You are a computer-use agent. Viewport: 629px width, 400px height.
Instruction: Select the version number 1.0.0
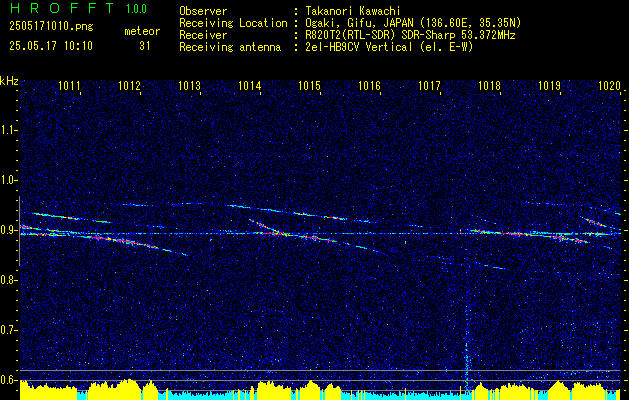click(136, 9)
